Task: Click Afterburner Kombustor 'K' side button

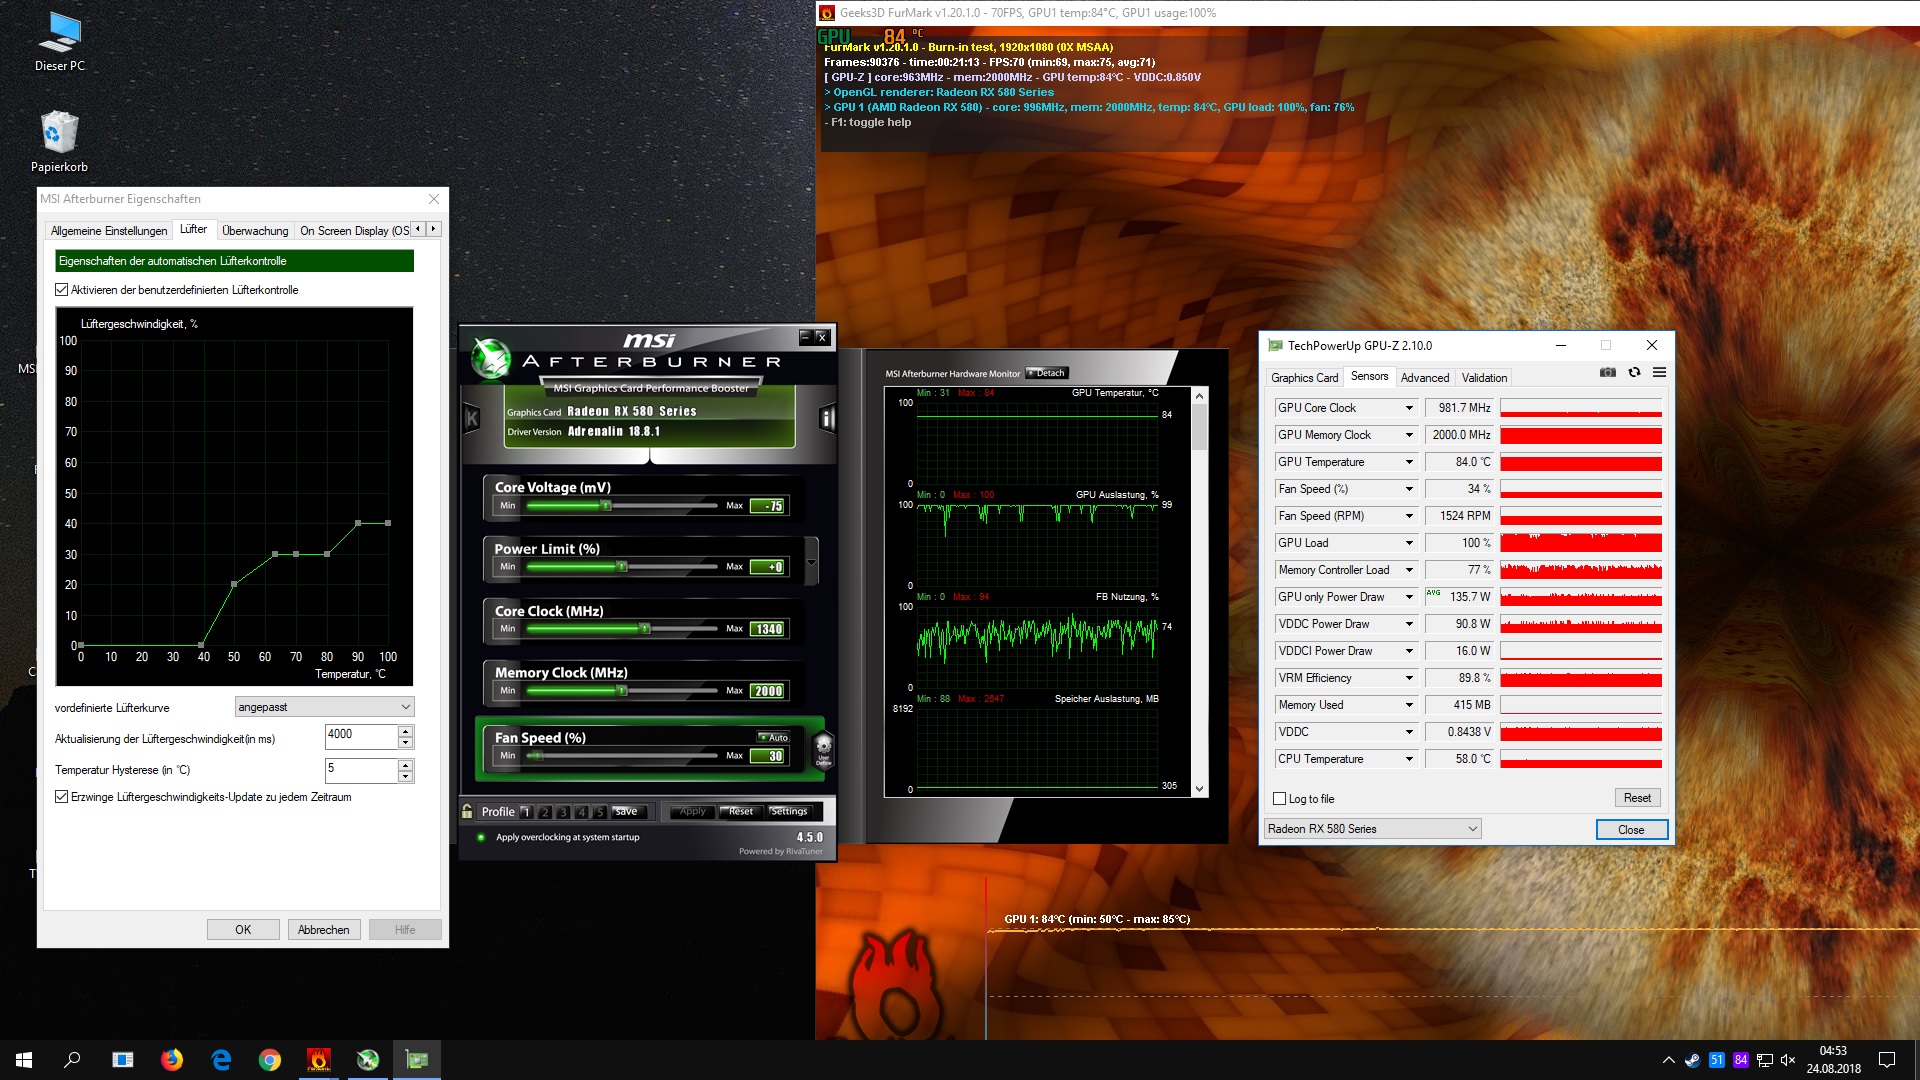Action: (x=472, y=418)
